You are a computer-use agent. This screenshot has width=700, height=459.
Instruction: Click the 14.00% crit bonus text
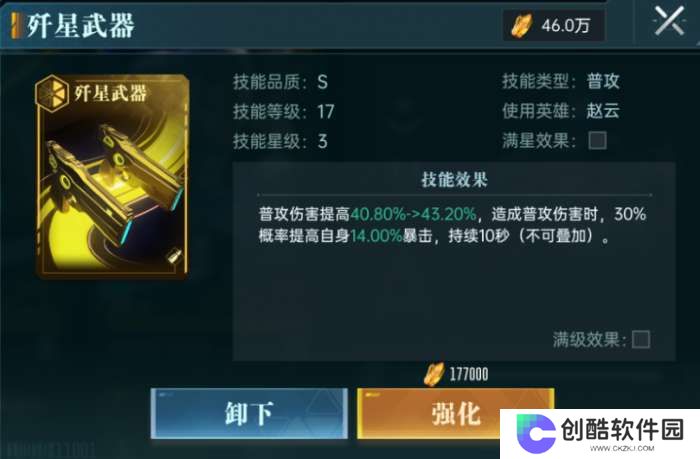(x=376, y=236)
